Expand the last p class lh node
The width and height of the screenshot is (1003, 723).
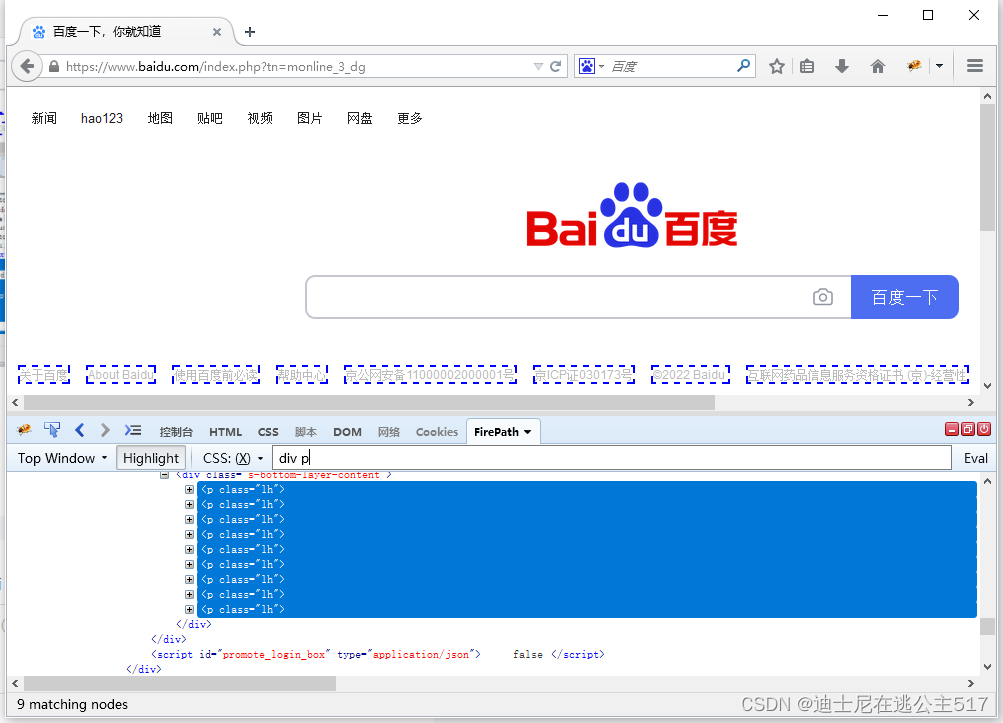point(189,610)
